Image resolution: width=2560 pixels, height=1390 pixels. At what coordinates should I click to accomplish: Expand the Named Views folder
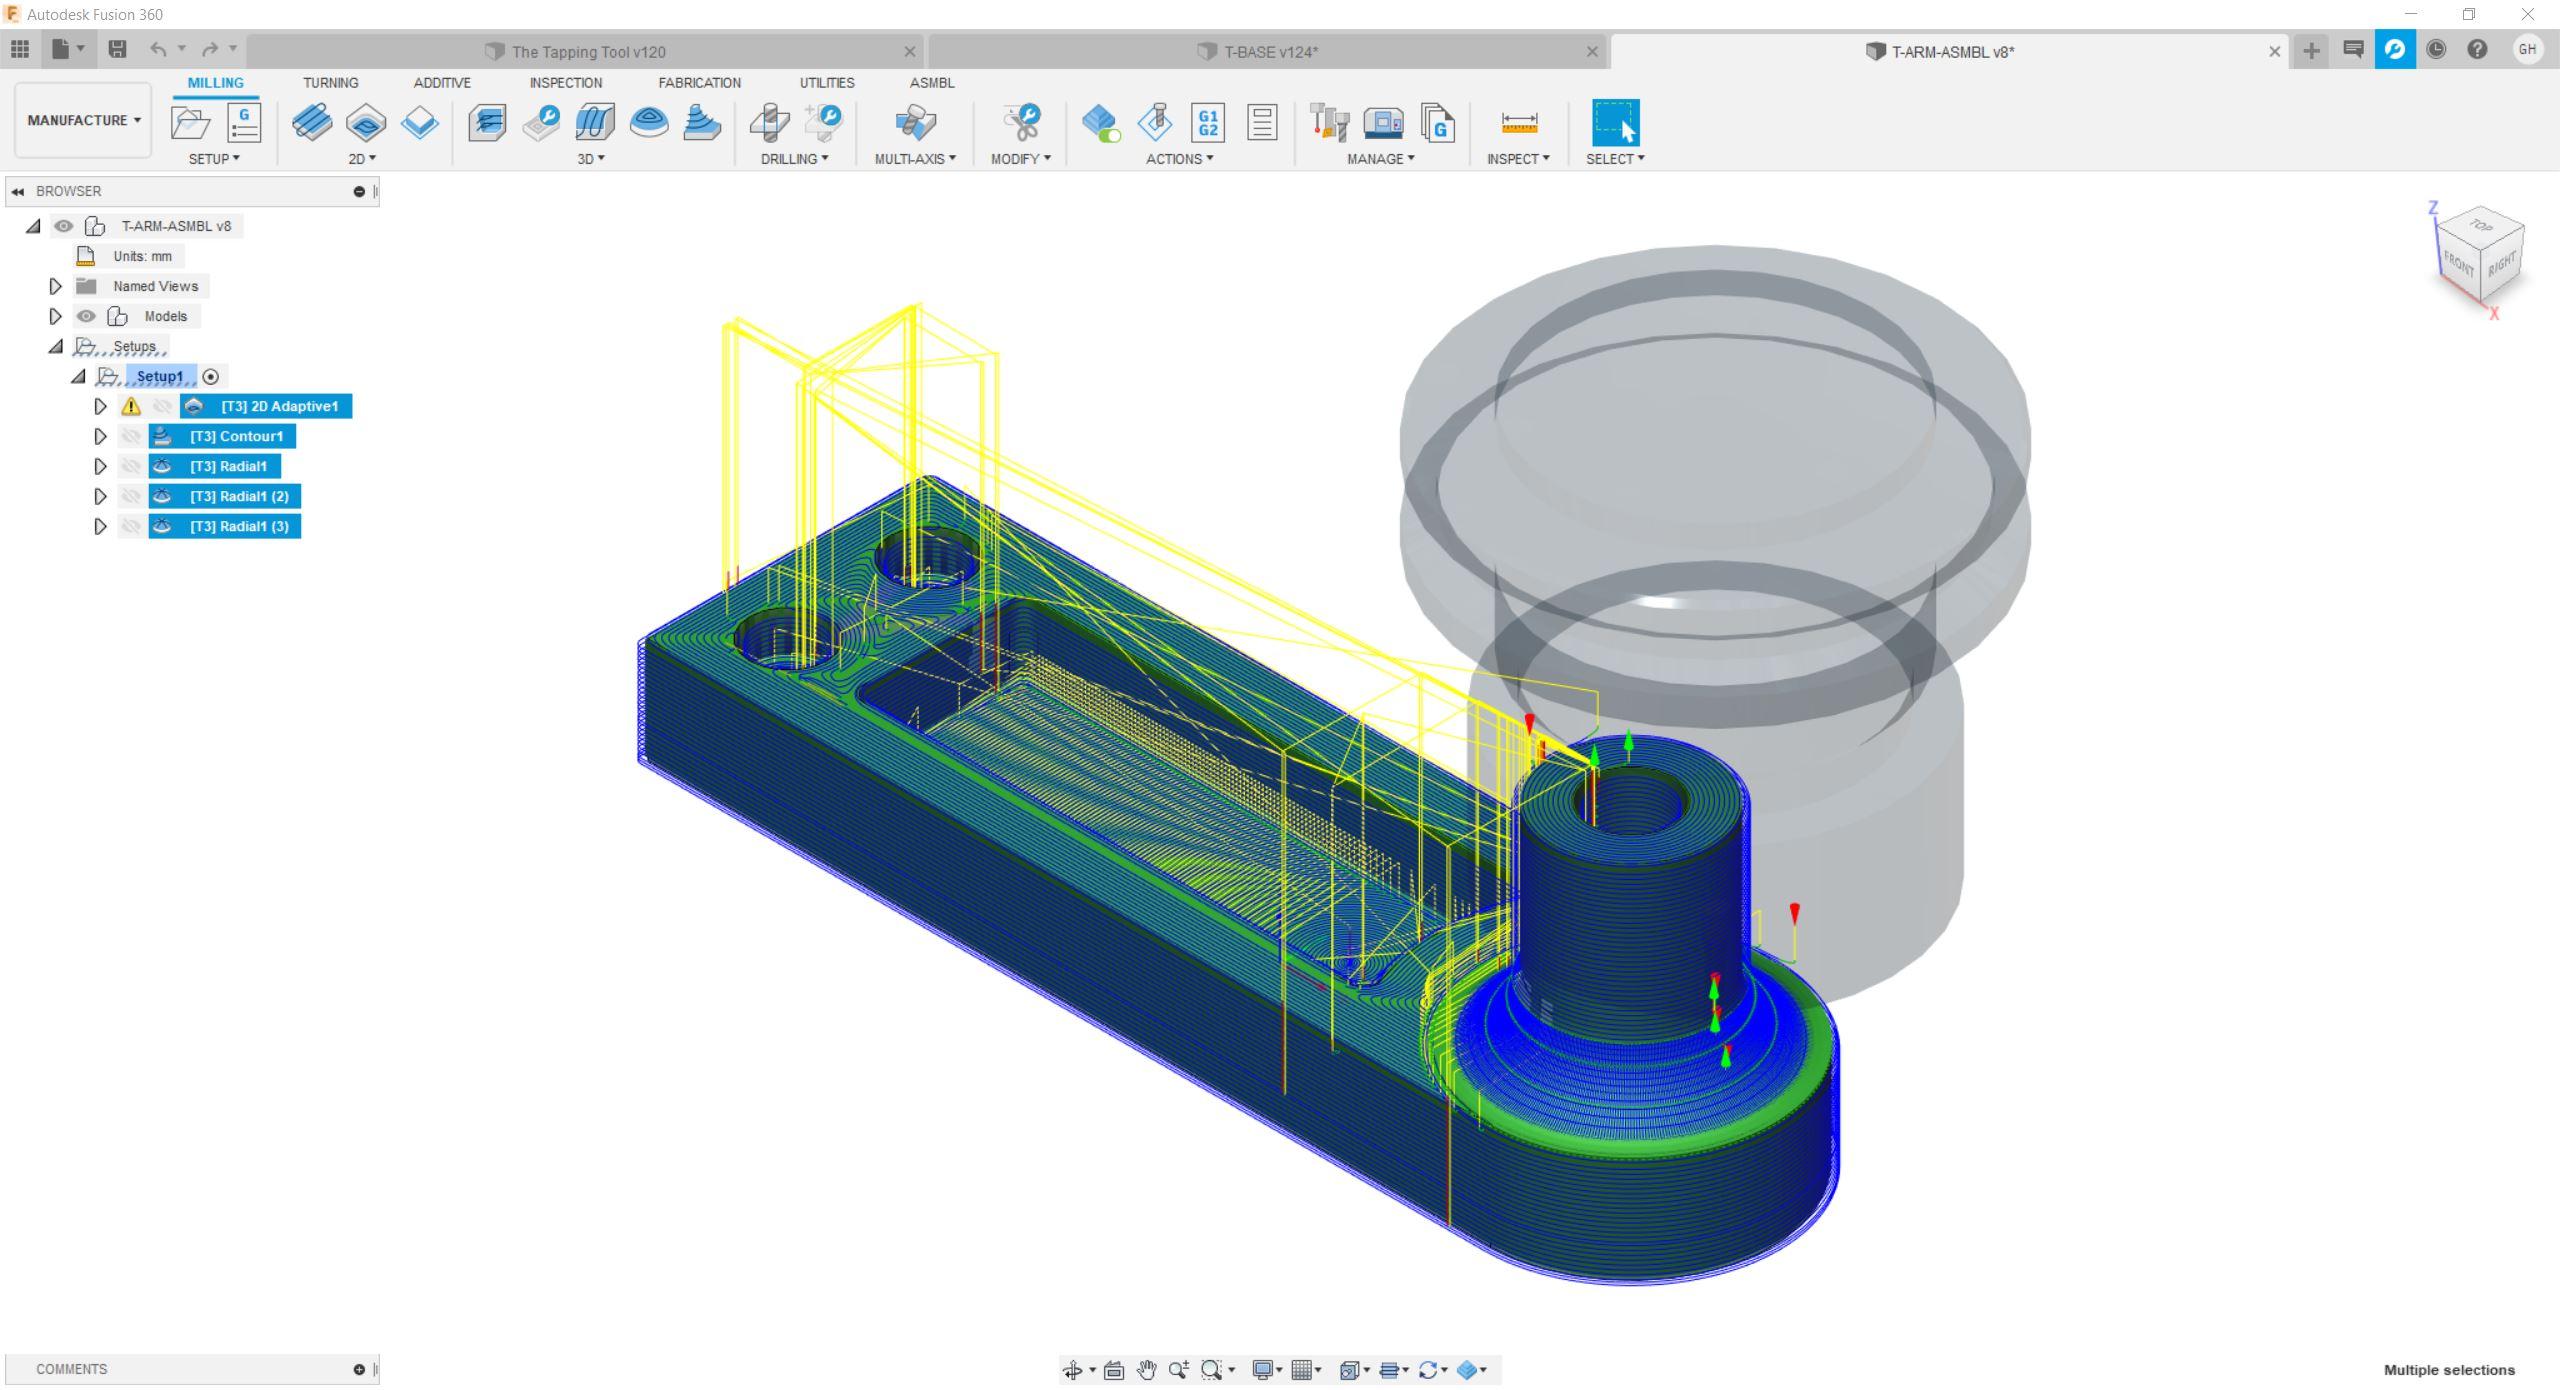(56, 286)
